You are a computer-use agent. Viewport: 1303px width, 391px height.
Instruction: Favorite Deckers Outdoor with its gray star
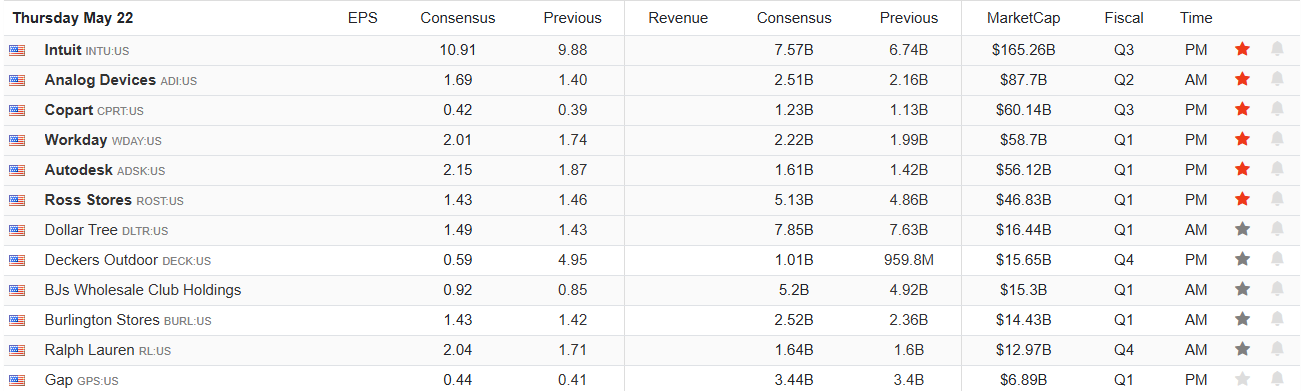click(x=1242, y=259)
